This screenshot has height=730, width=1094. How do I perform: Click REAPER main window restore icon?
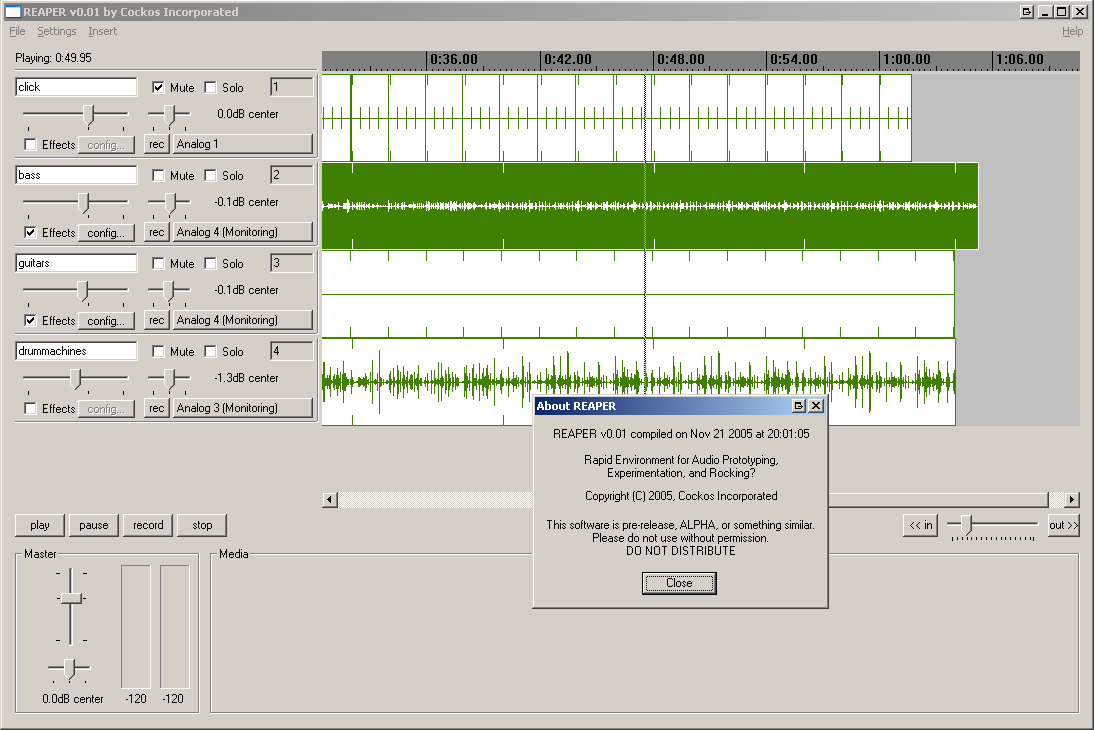[1026, 12]
